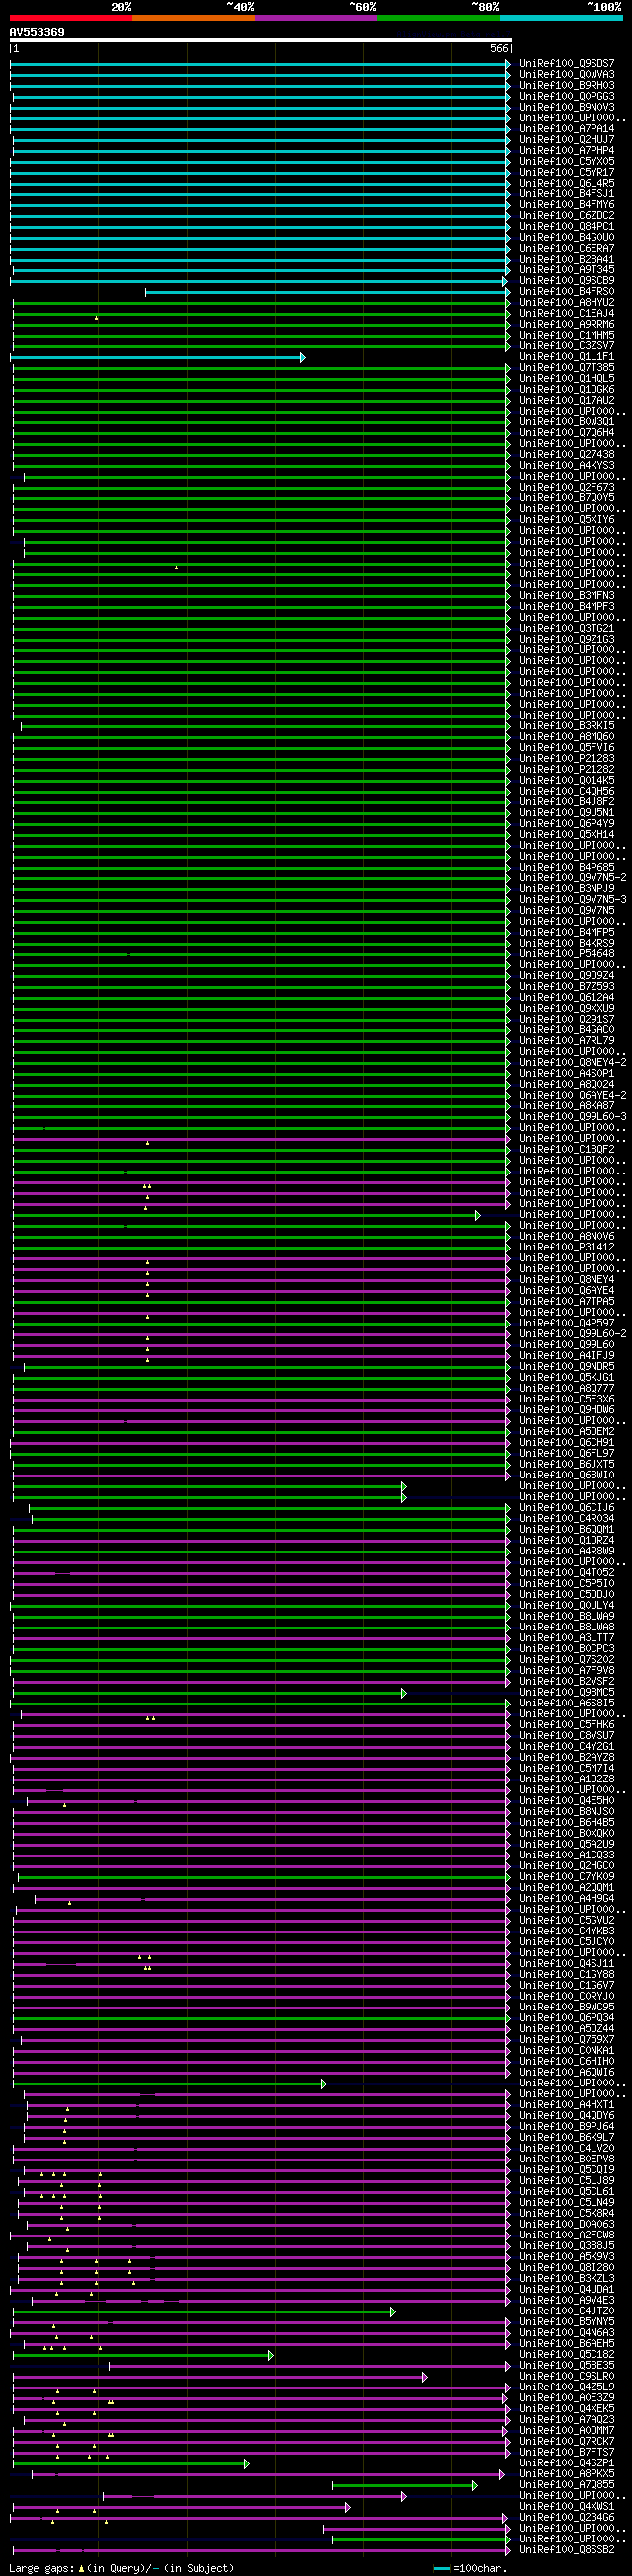This screenshot has height=2576, width=632.
Task: Click hit label UniRef100_Q8NEY4-2
Action: coord(573,1062)
